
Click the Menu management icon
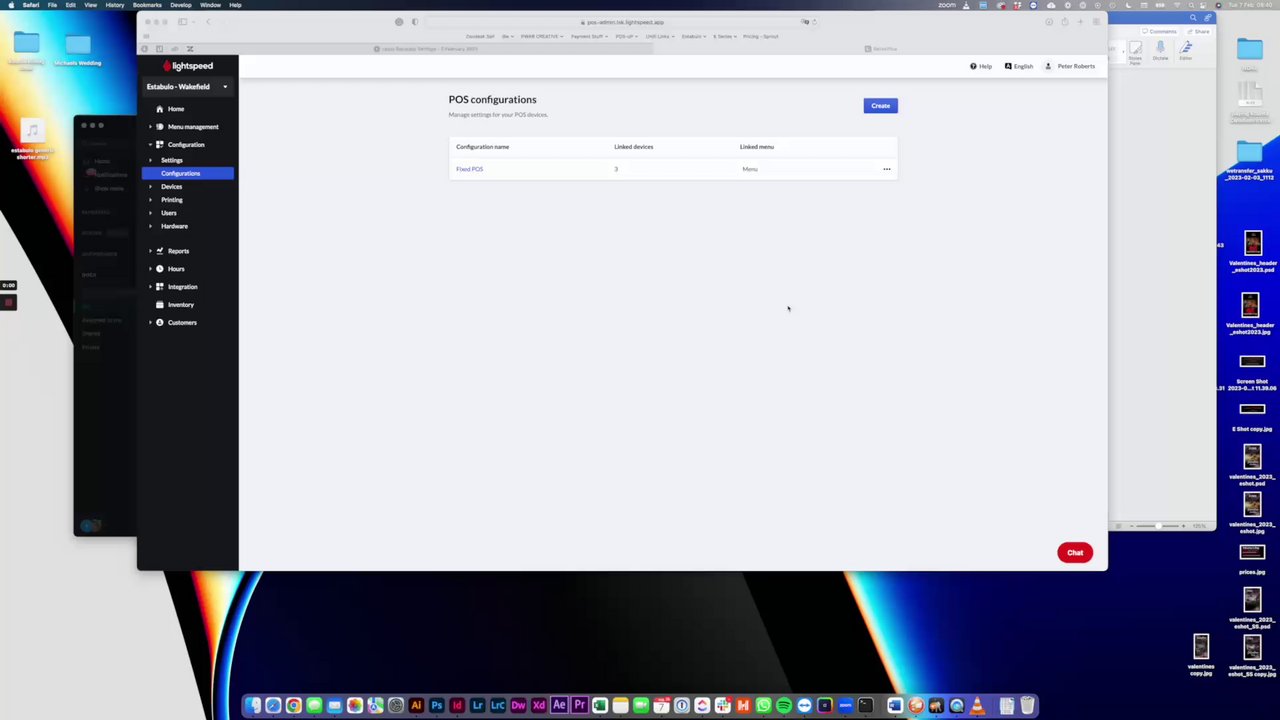pos(159,127)
